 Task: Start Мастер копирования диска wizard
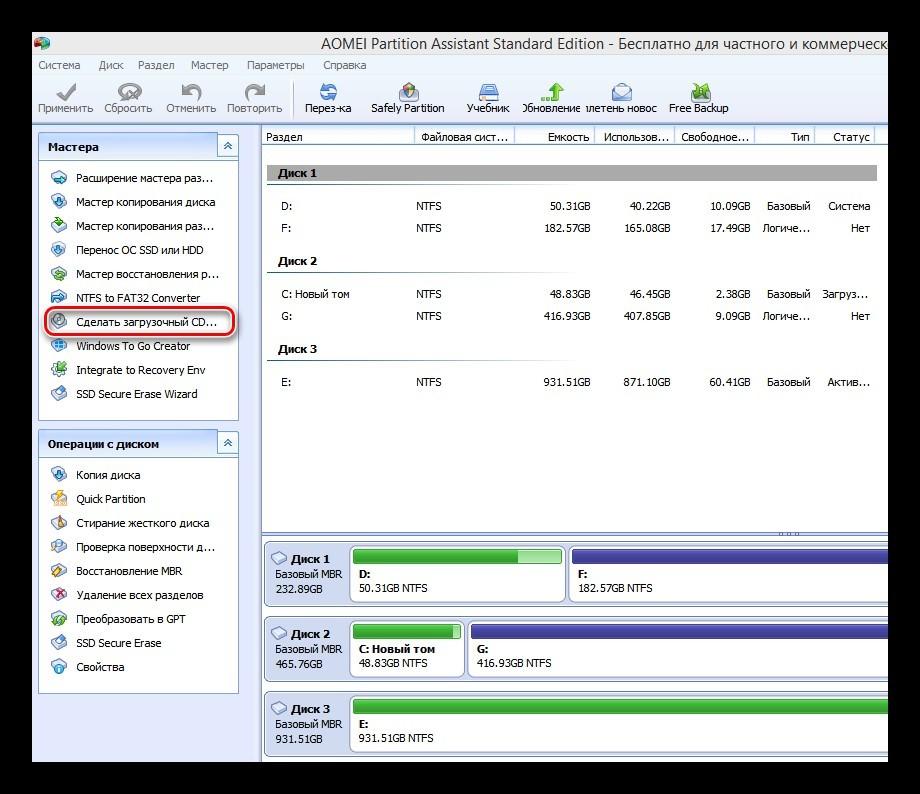133,202
